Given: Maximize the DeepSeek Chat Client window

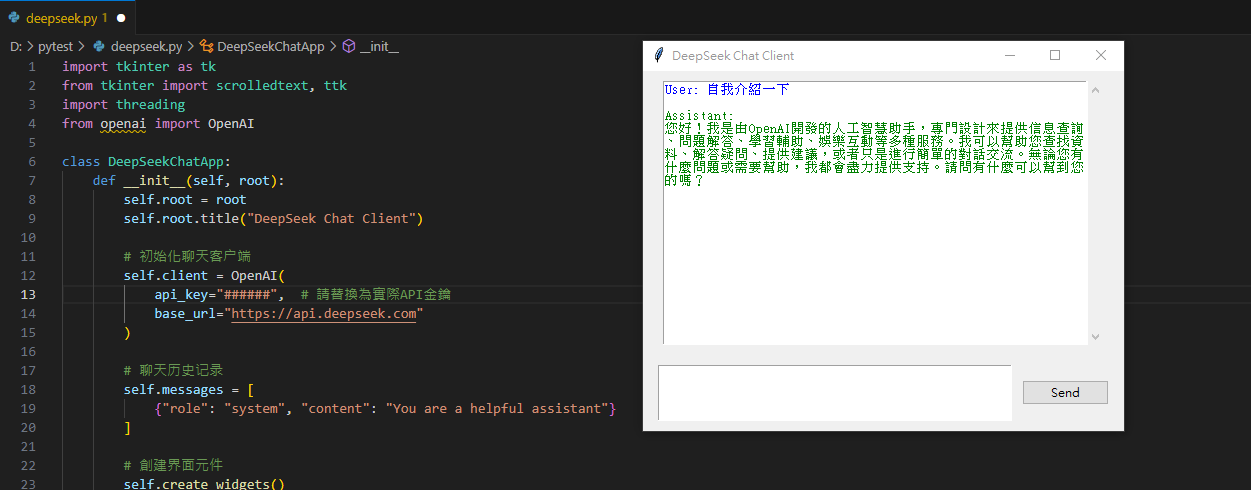Looking at the screenshot, I should [1055, 55].
